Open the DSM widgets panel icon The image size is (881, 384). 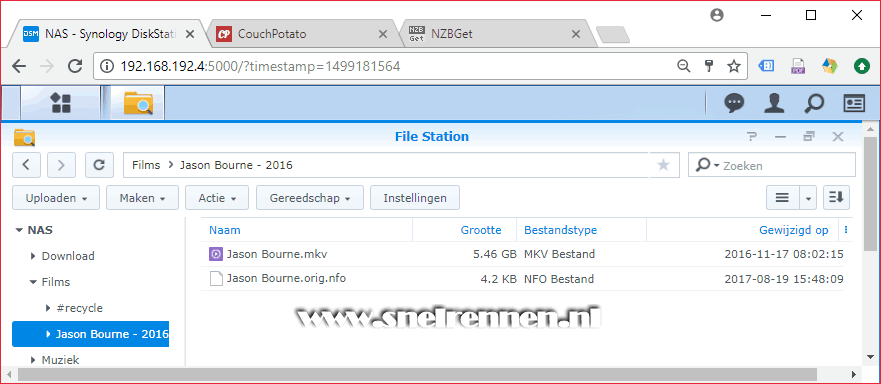[854, 103]
